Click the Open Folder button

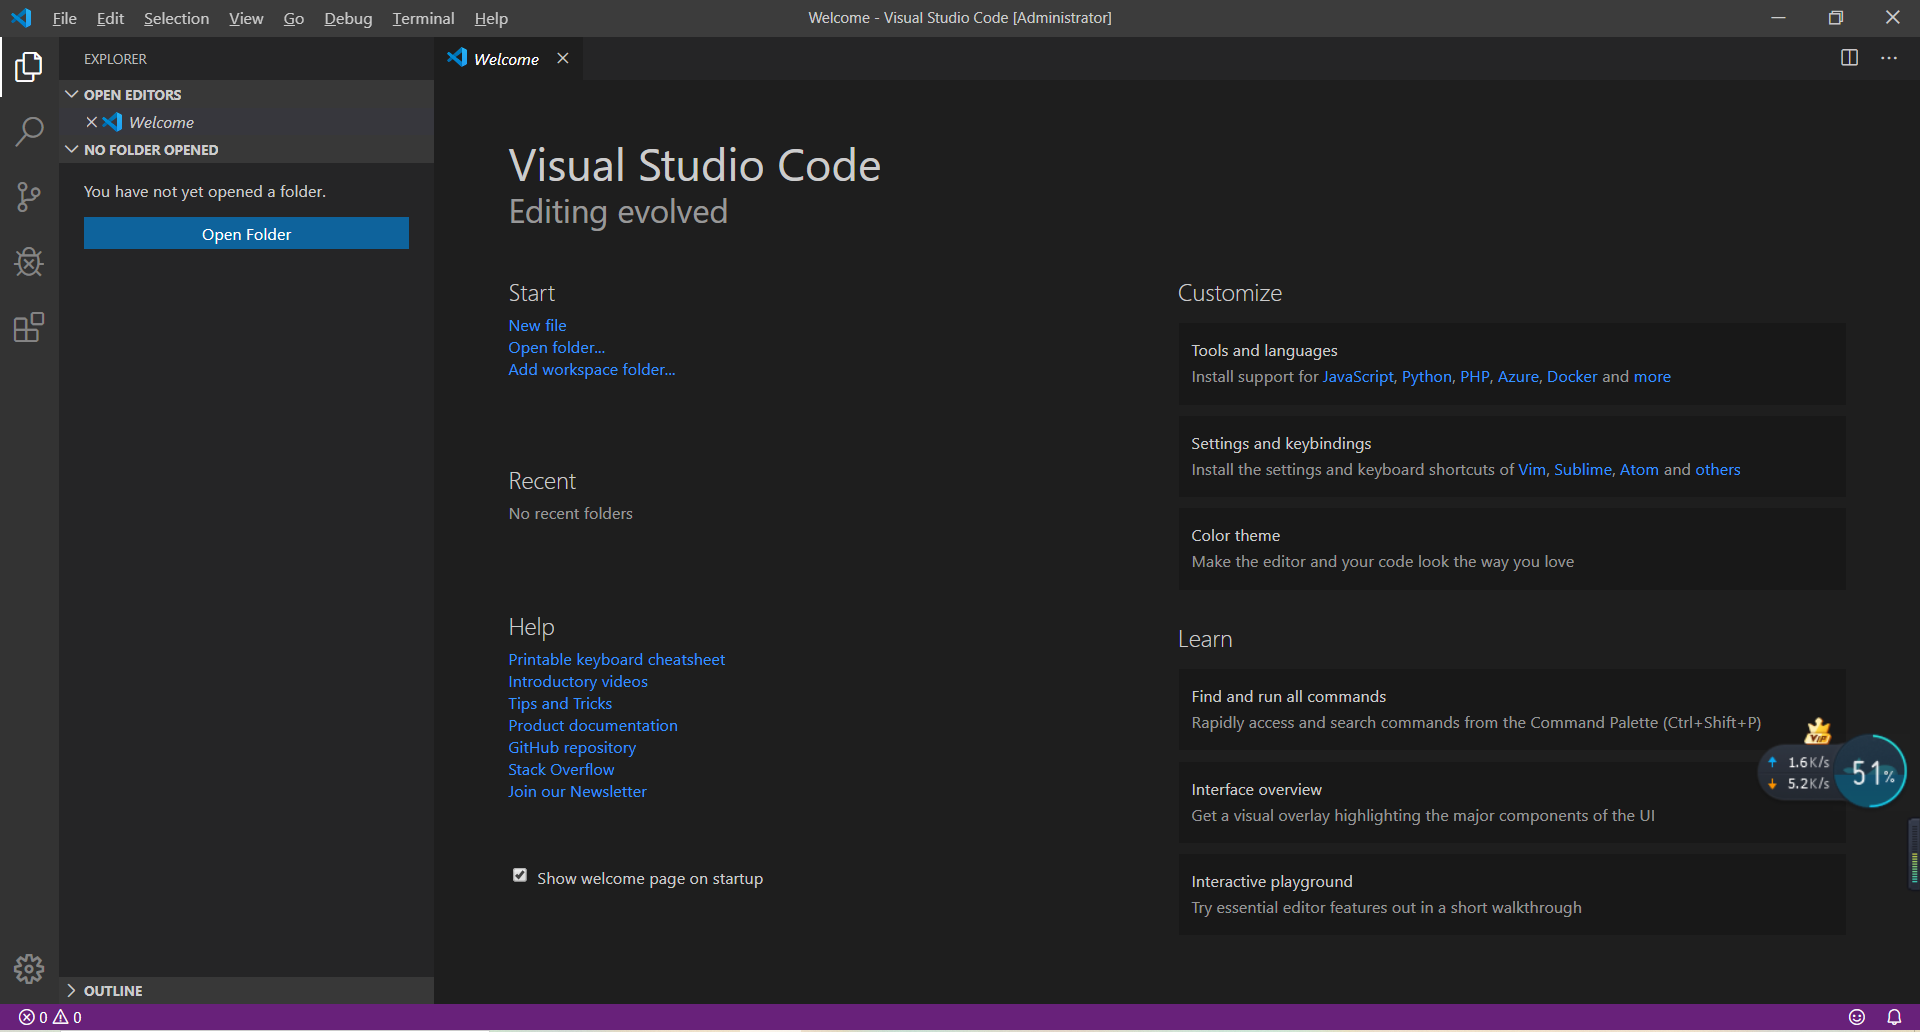pyautogui.click(x=246, y=234)
